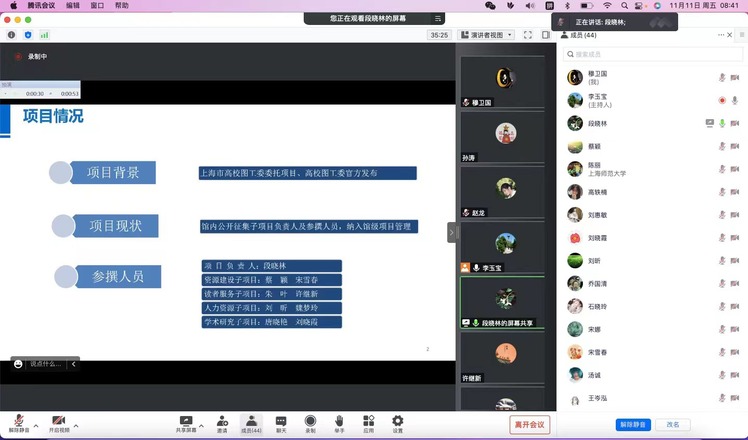The height and width of the screenshot is (440, 748).
Task: Toggle the 成员(44) members panel button
Action: tap(251, 423)
